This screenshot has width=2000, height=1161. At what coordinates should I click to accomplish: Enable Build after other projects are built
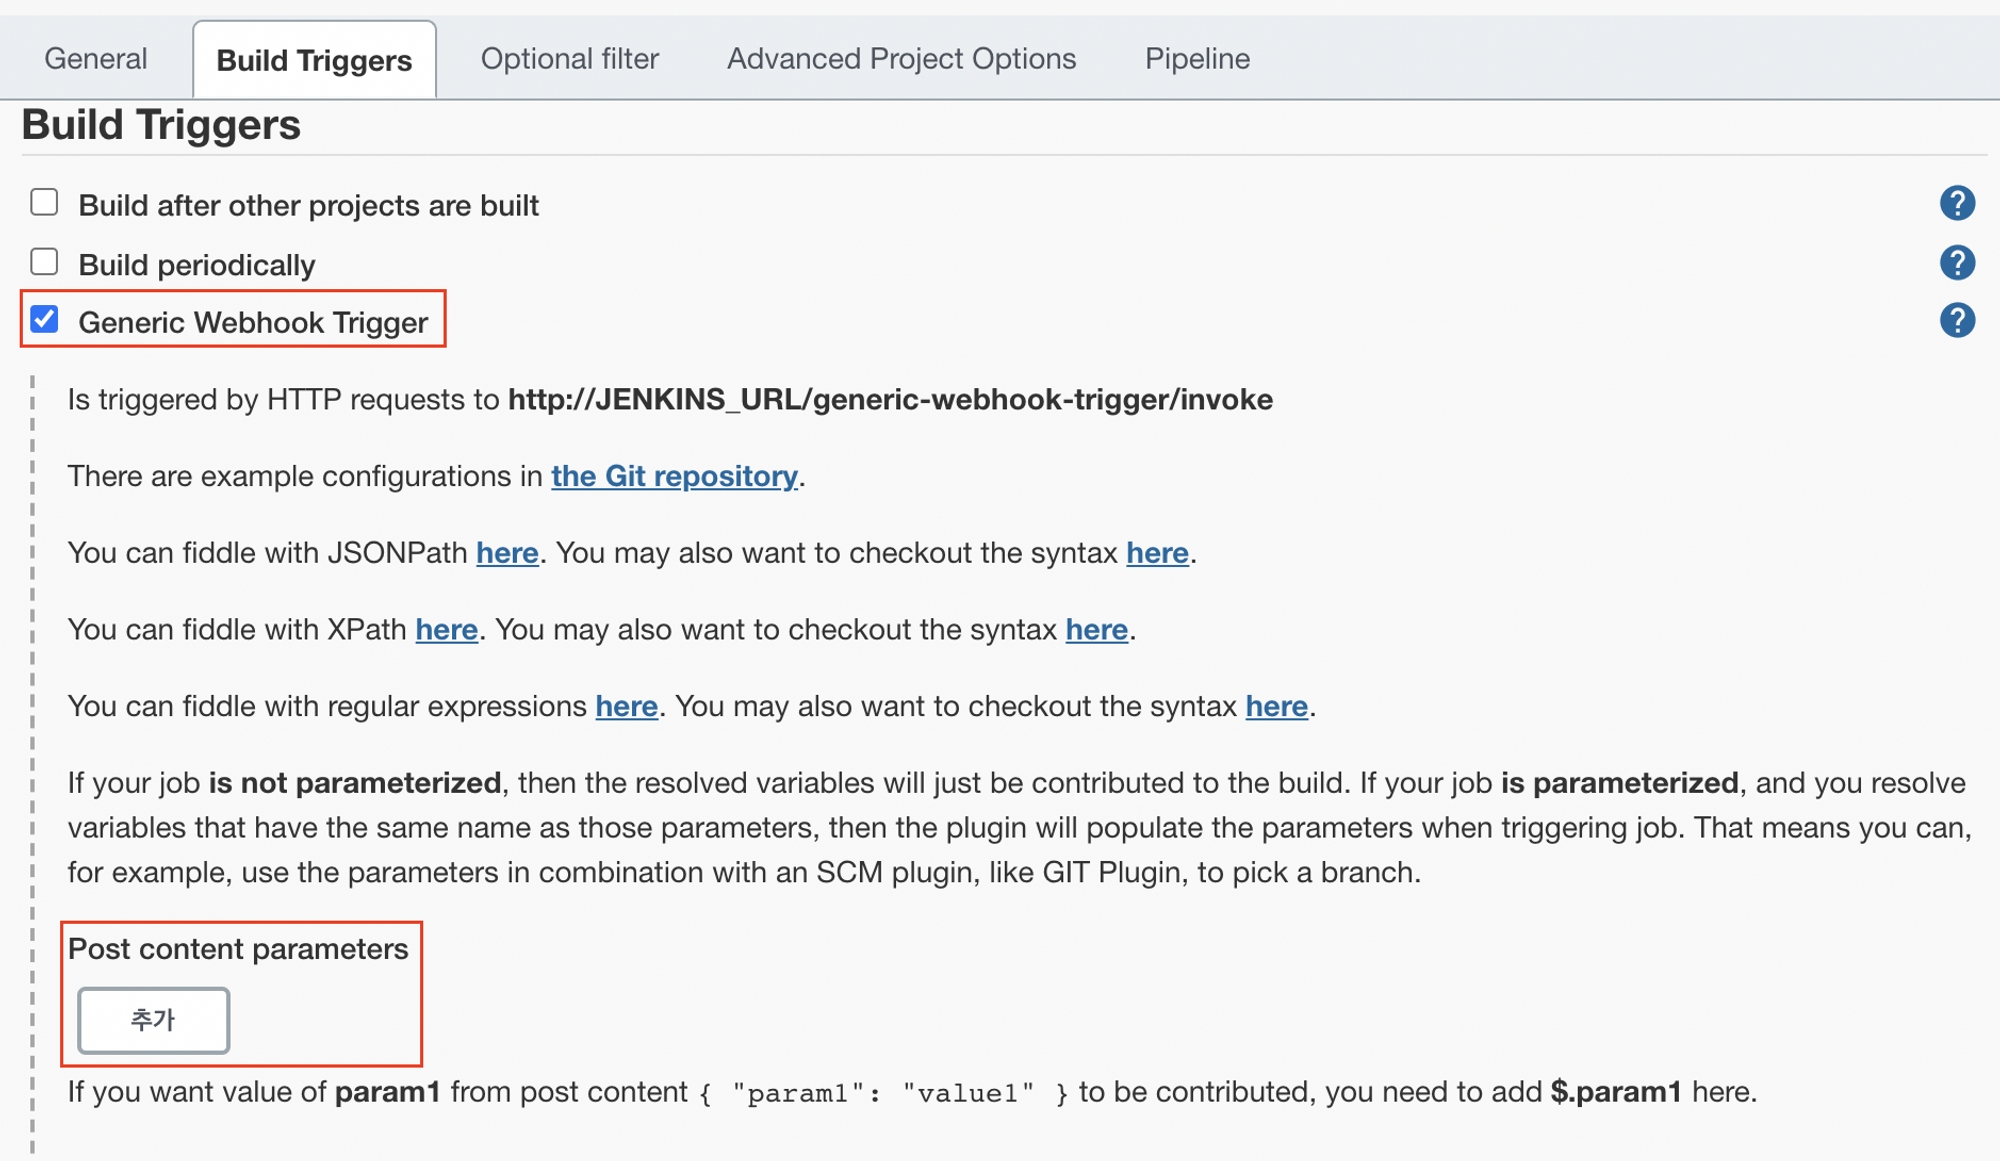click(44, 203)
